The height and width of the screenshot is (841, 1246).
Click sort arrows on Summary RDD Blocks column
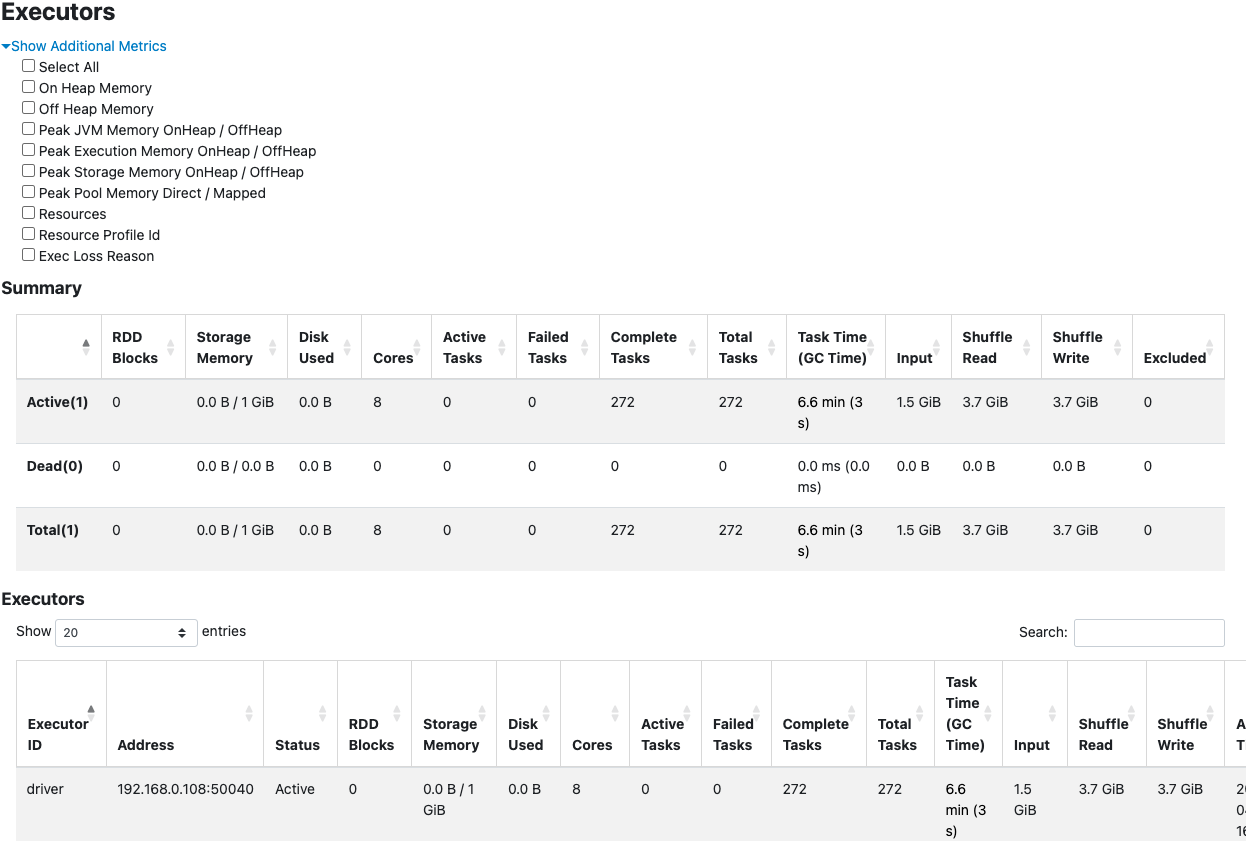pos(170,348)
